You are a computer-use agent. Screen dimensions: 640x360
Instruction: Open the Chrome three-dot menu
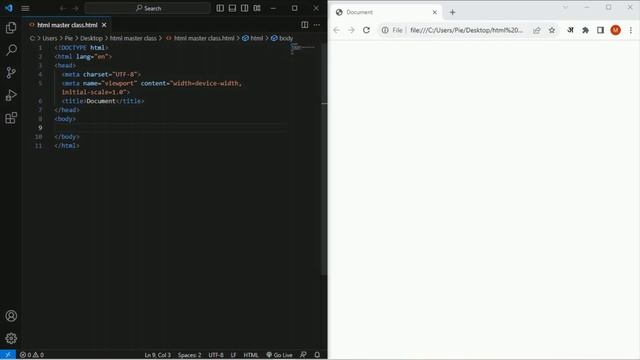631,30
